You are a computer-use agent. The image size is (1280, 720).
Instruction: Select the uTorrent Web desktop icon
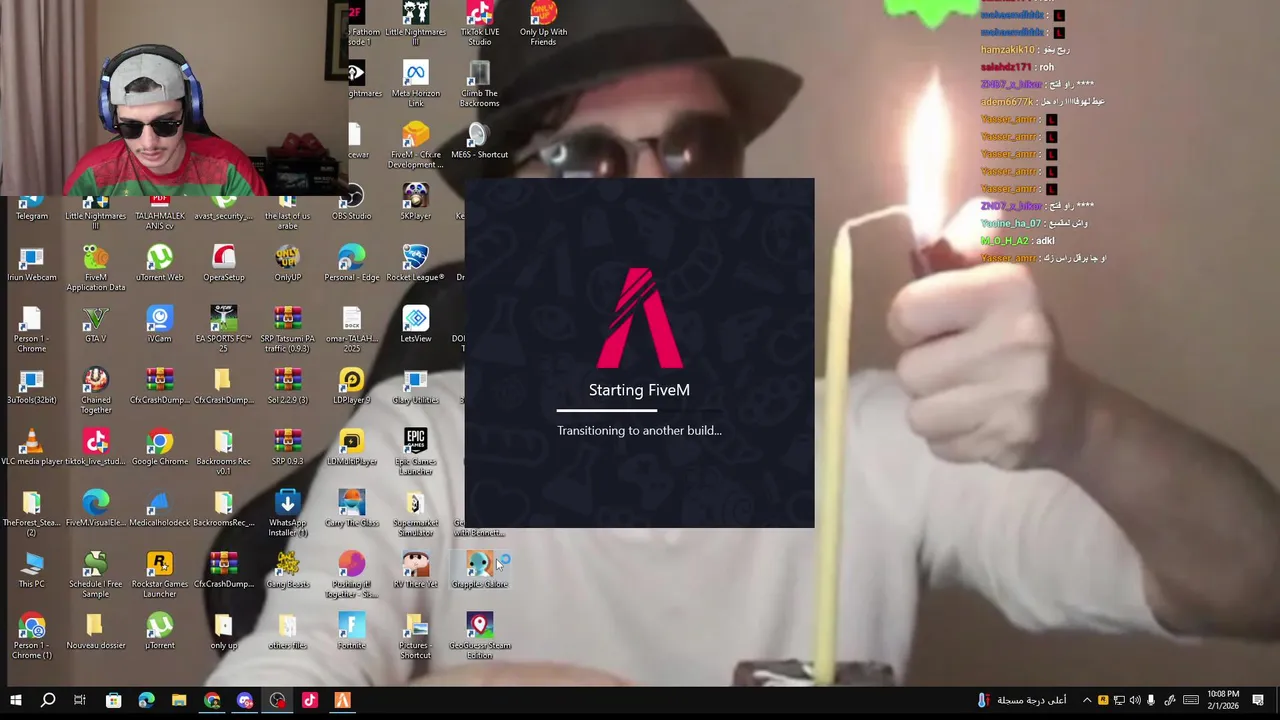pyautogui.click(x=160, y=264)
